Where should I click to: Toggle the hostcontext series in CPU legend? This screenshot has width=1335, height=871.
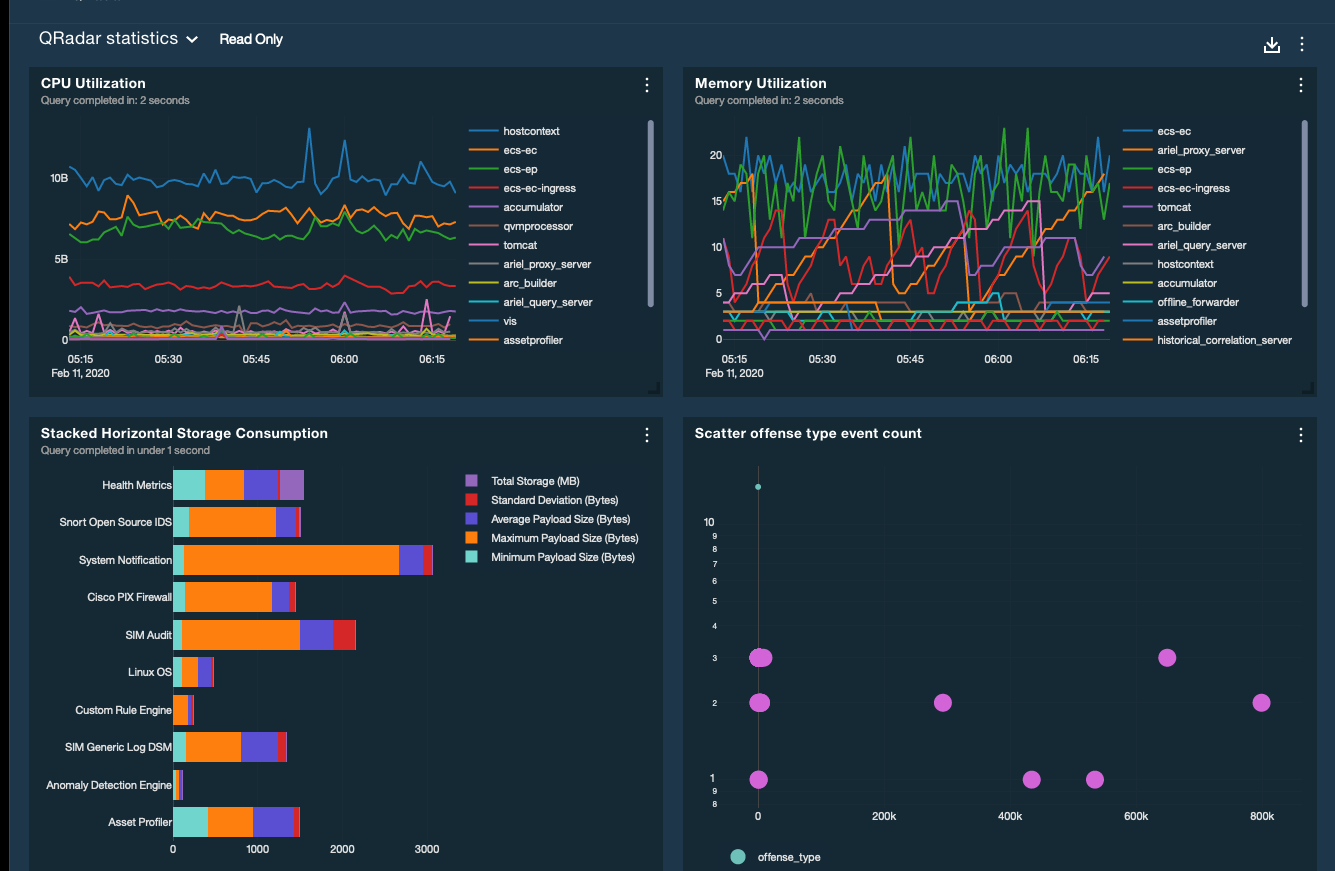click(x=530, y=131)
